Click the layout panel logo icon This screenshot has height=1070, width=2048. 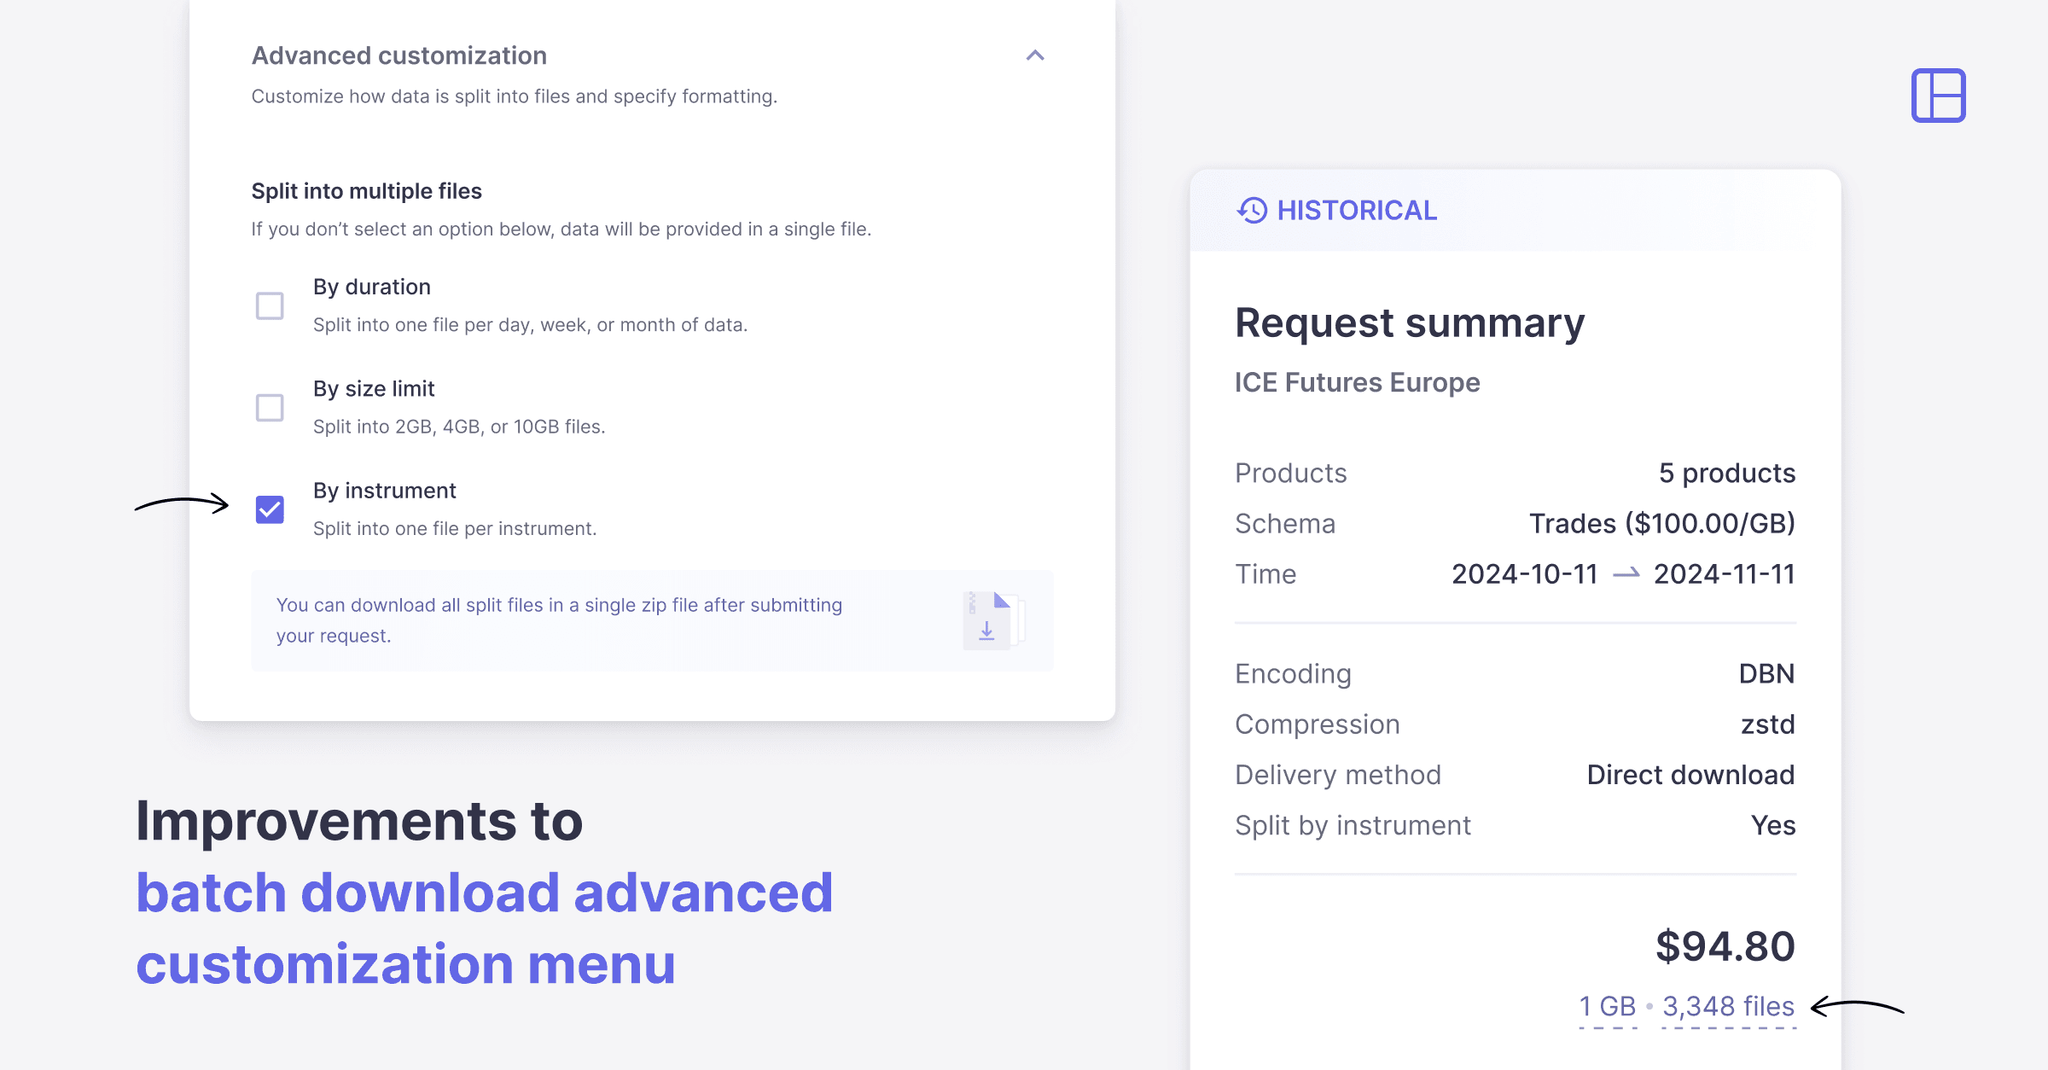coord(1938,96)
